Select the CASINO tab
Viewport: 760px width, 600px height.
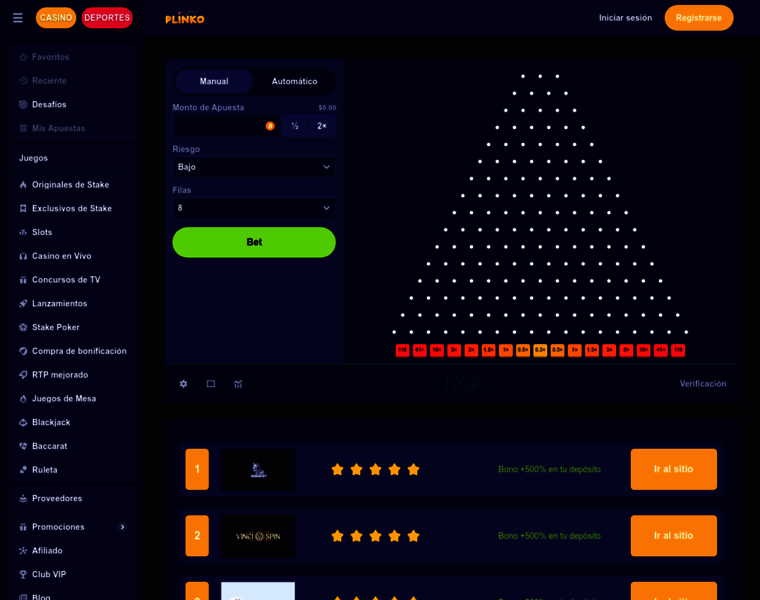click(x=56, y=18)
